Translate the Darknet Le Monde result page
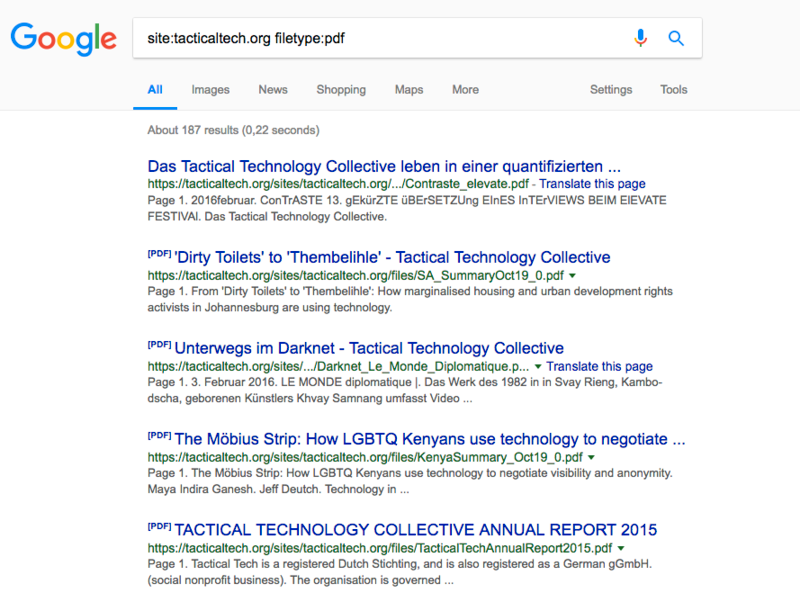The image size is (800, 602). pos(599,366)
